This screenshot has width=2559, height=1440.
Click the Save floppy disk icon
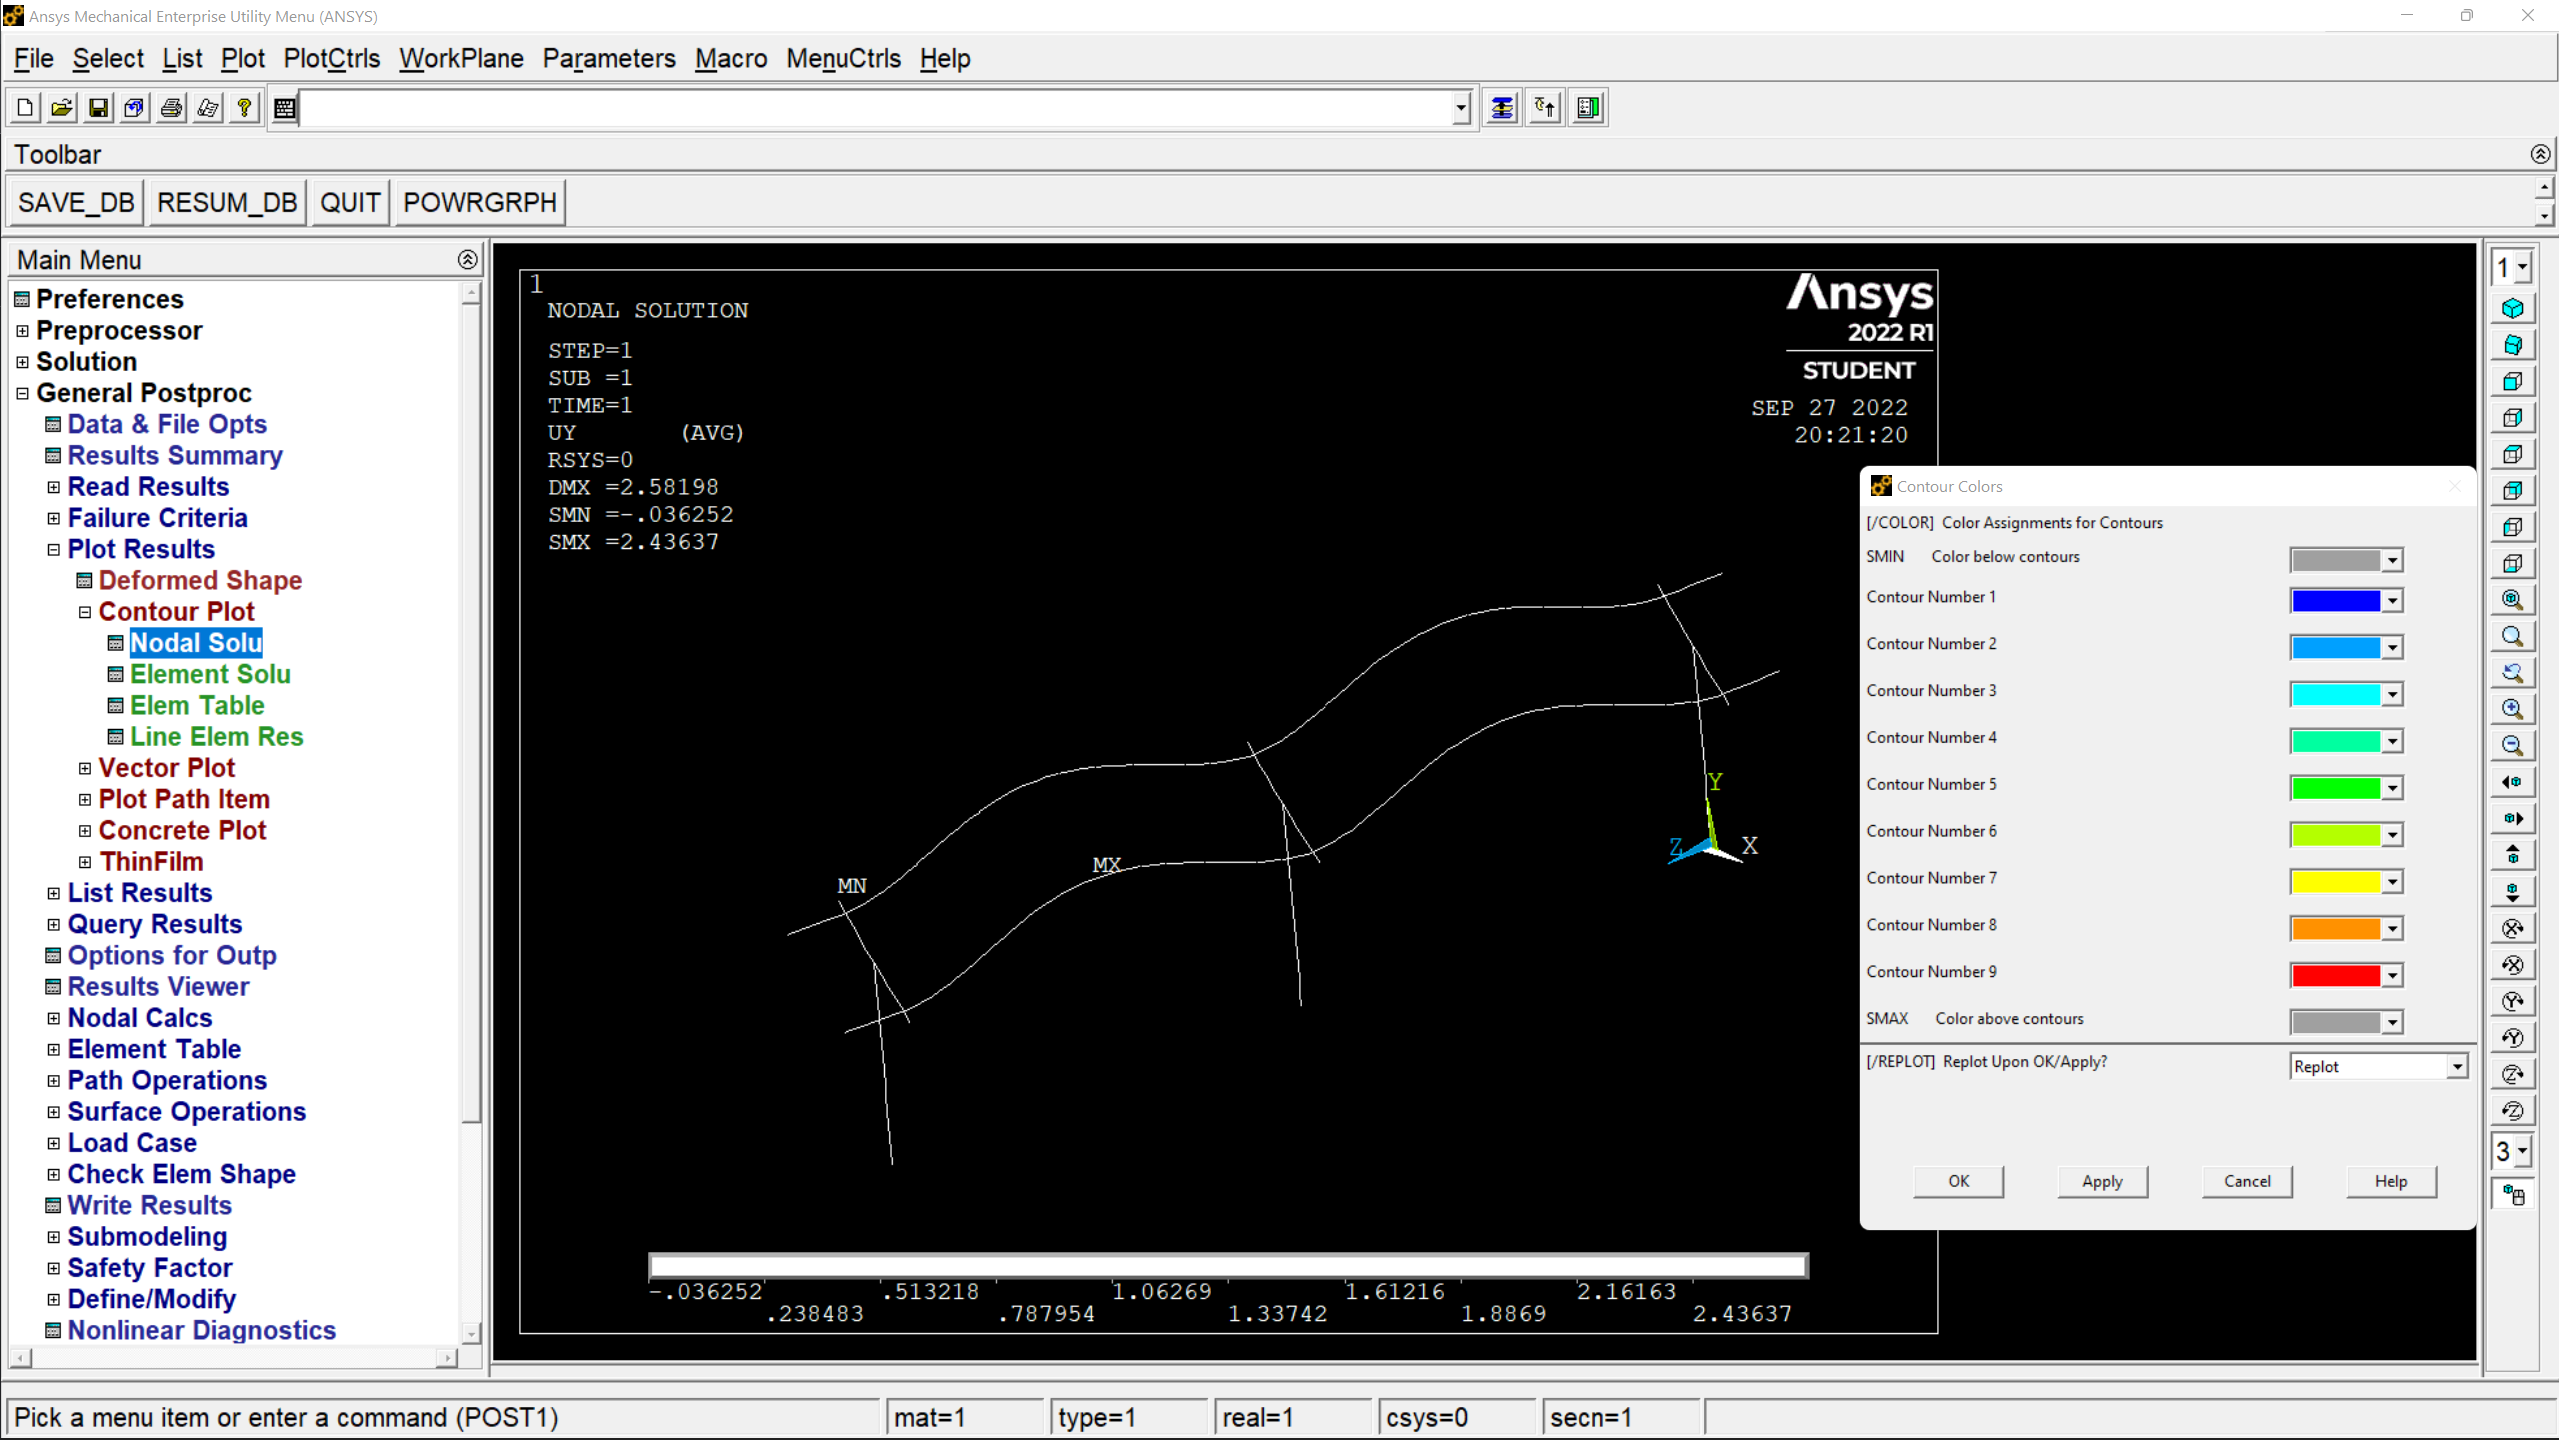(x=98, y=108)
